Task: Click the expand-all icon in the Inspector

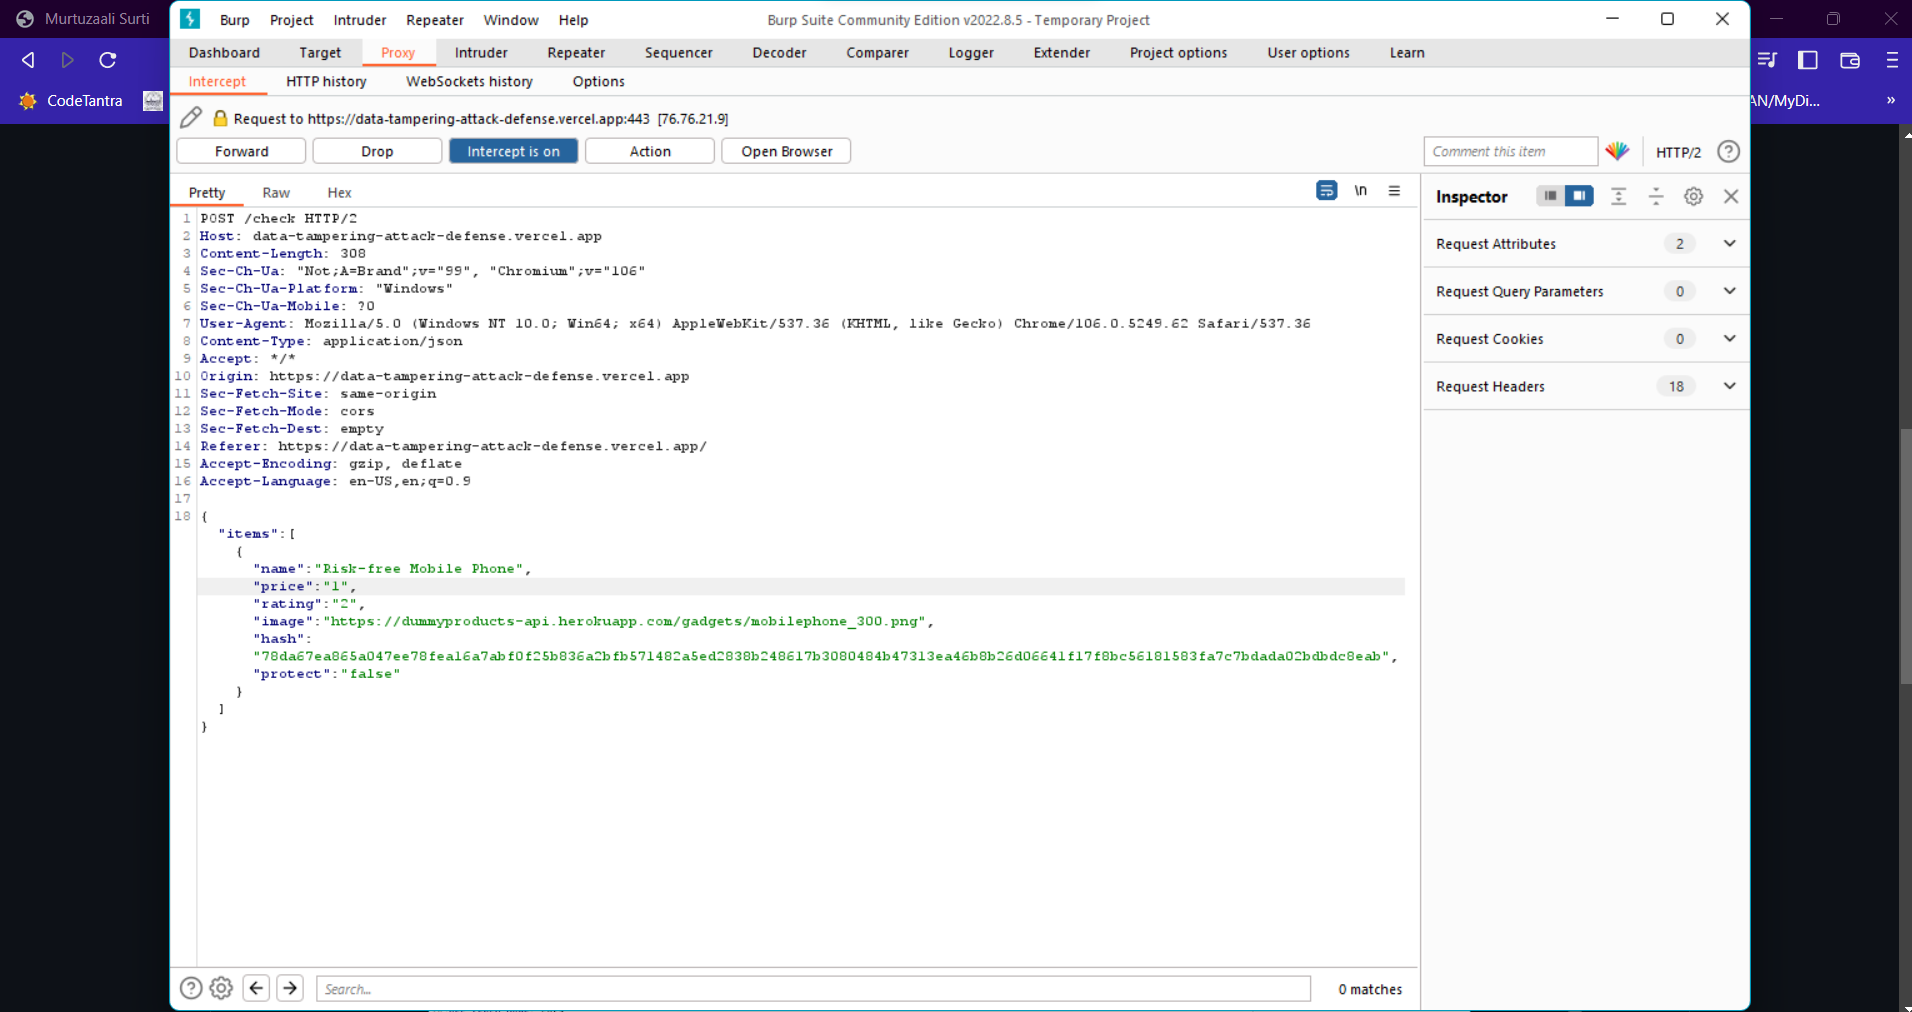Action: (x=1619, y=196)
